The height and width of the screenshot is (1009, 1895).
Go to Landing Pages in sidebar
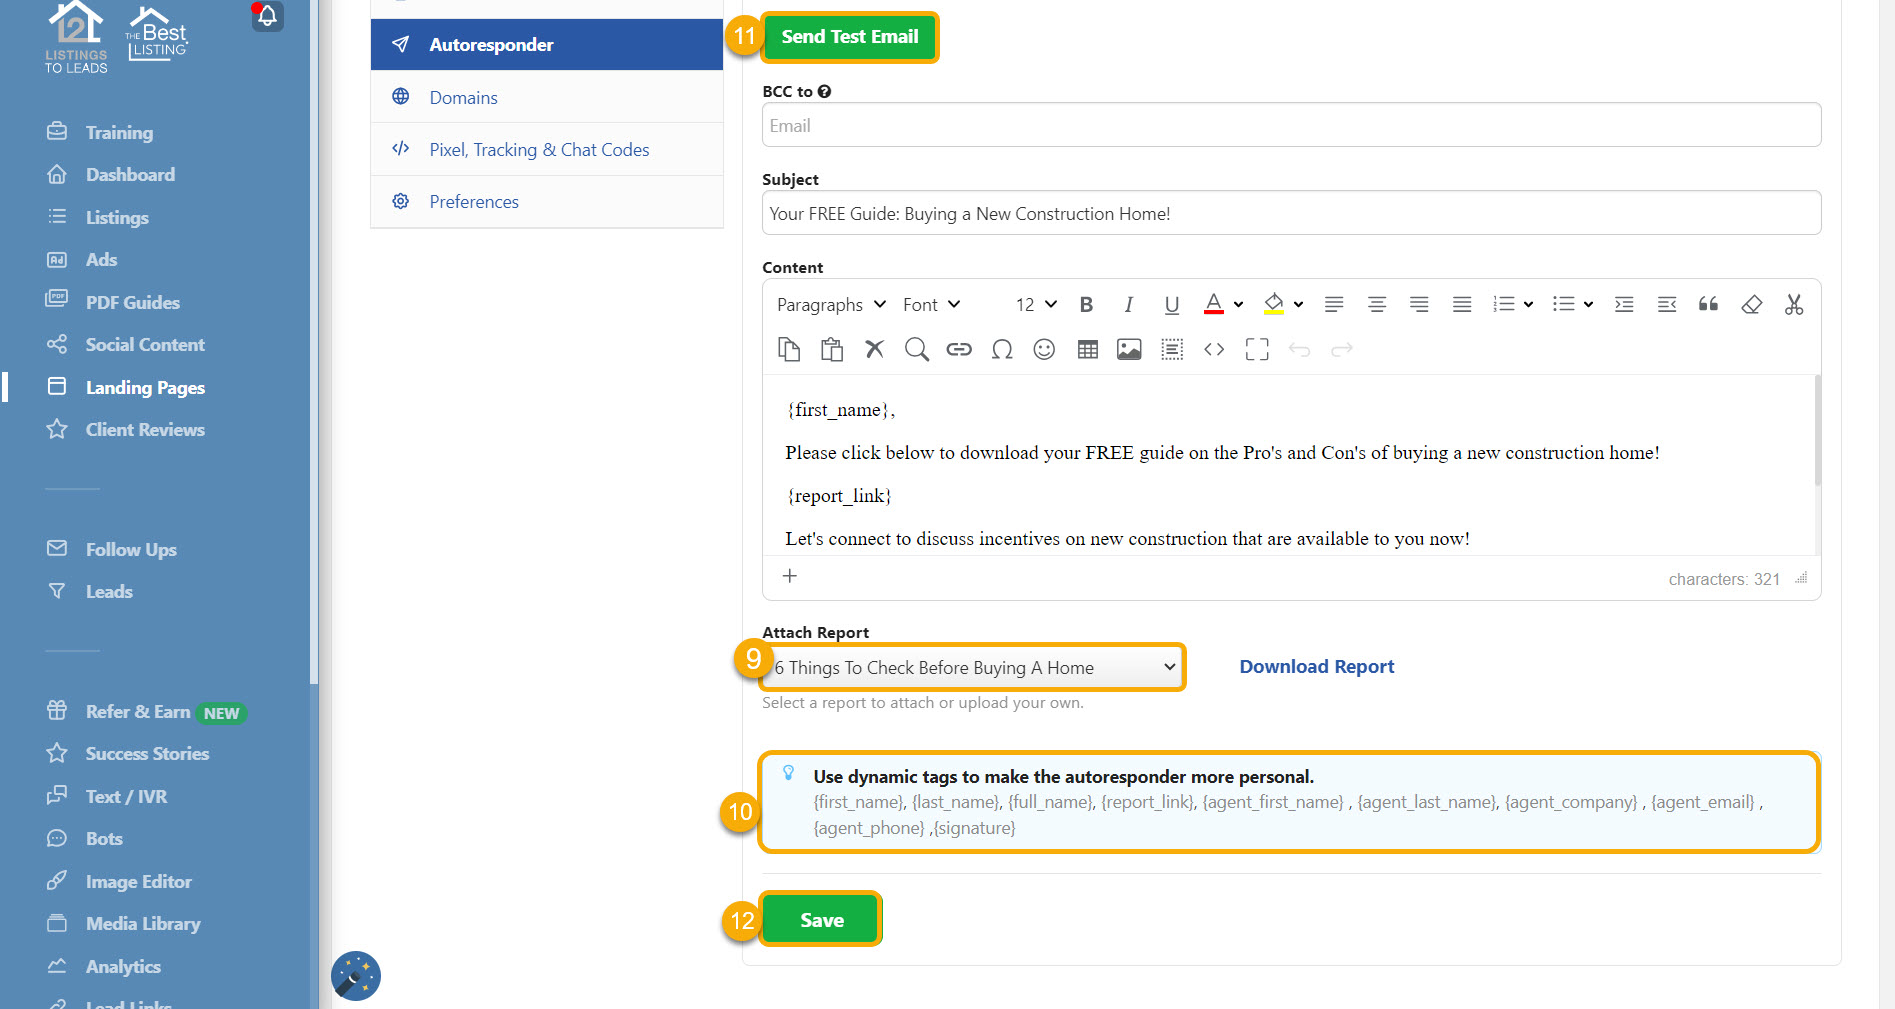click(145, 387)
